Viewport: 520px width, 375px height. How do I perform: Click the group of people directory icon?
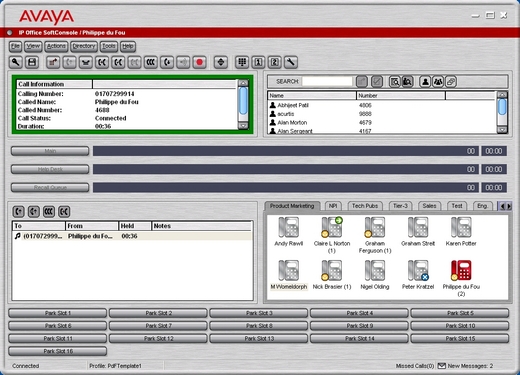tap(438, 82)
